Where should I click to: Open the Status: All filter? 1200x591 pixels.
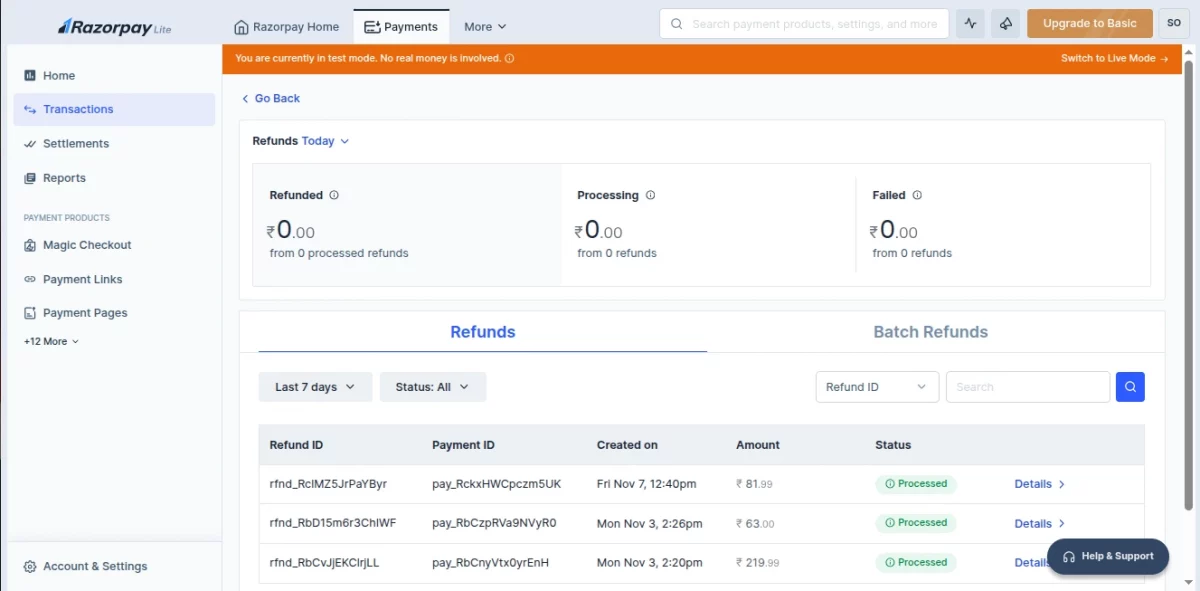(x=432, y=386)
